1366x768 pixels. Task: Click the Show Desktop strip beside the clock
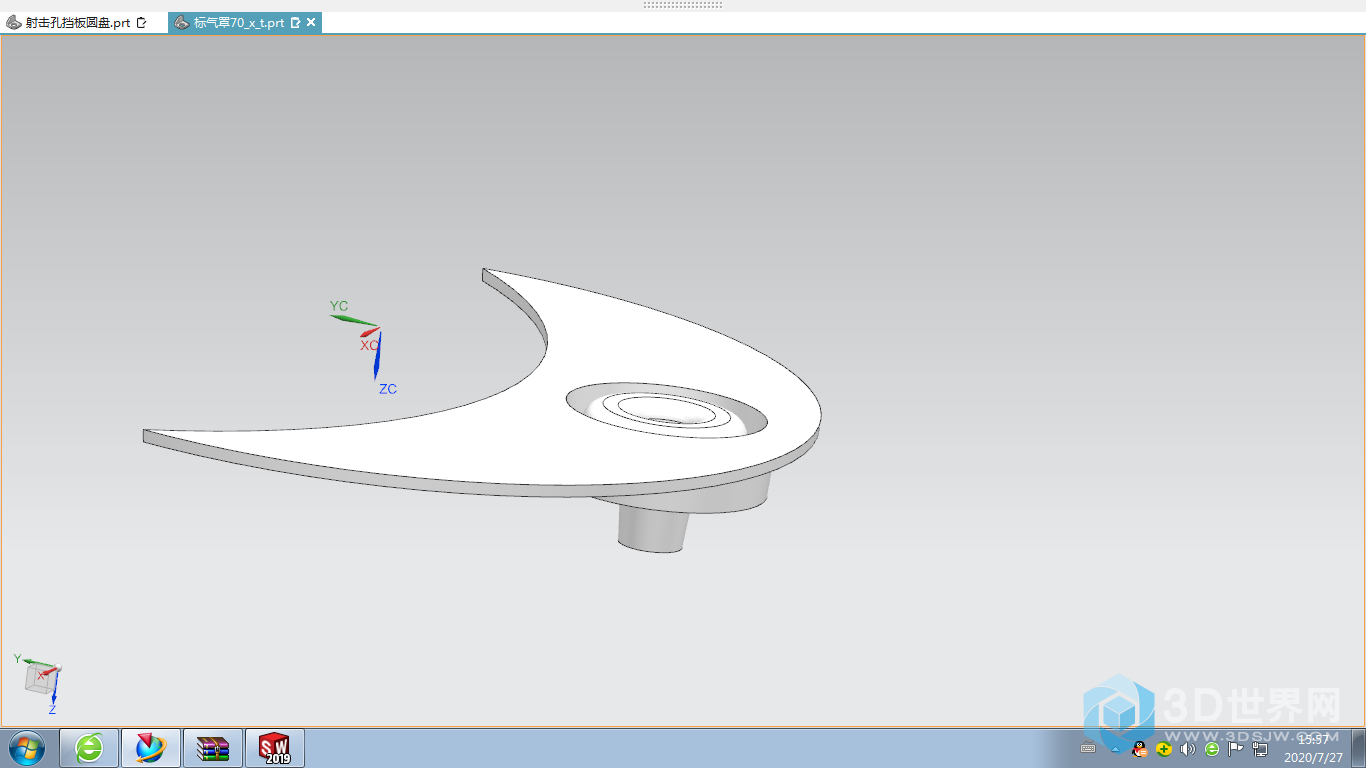[1358, 748]
